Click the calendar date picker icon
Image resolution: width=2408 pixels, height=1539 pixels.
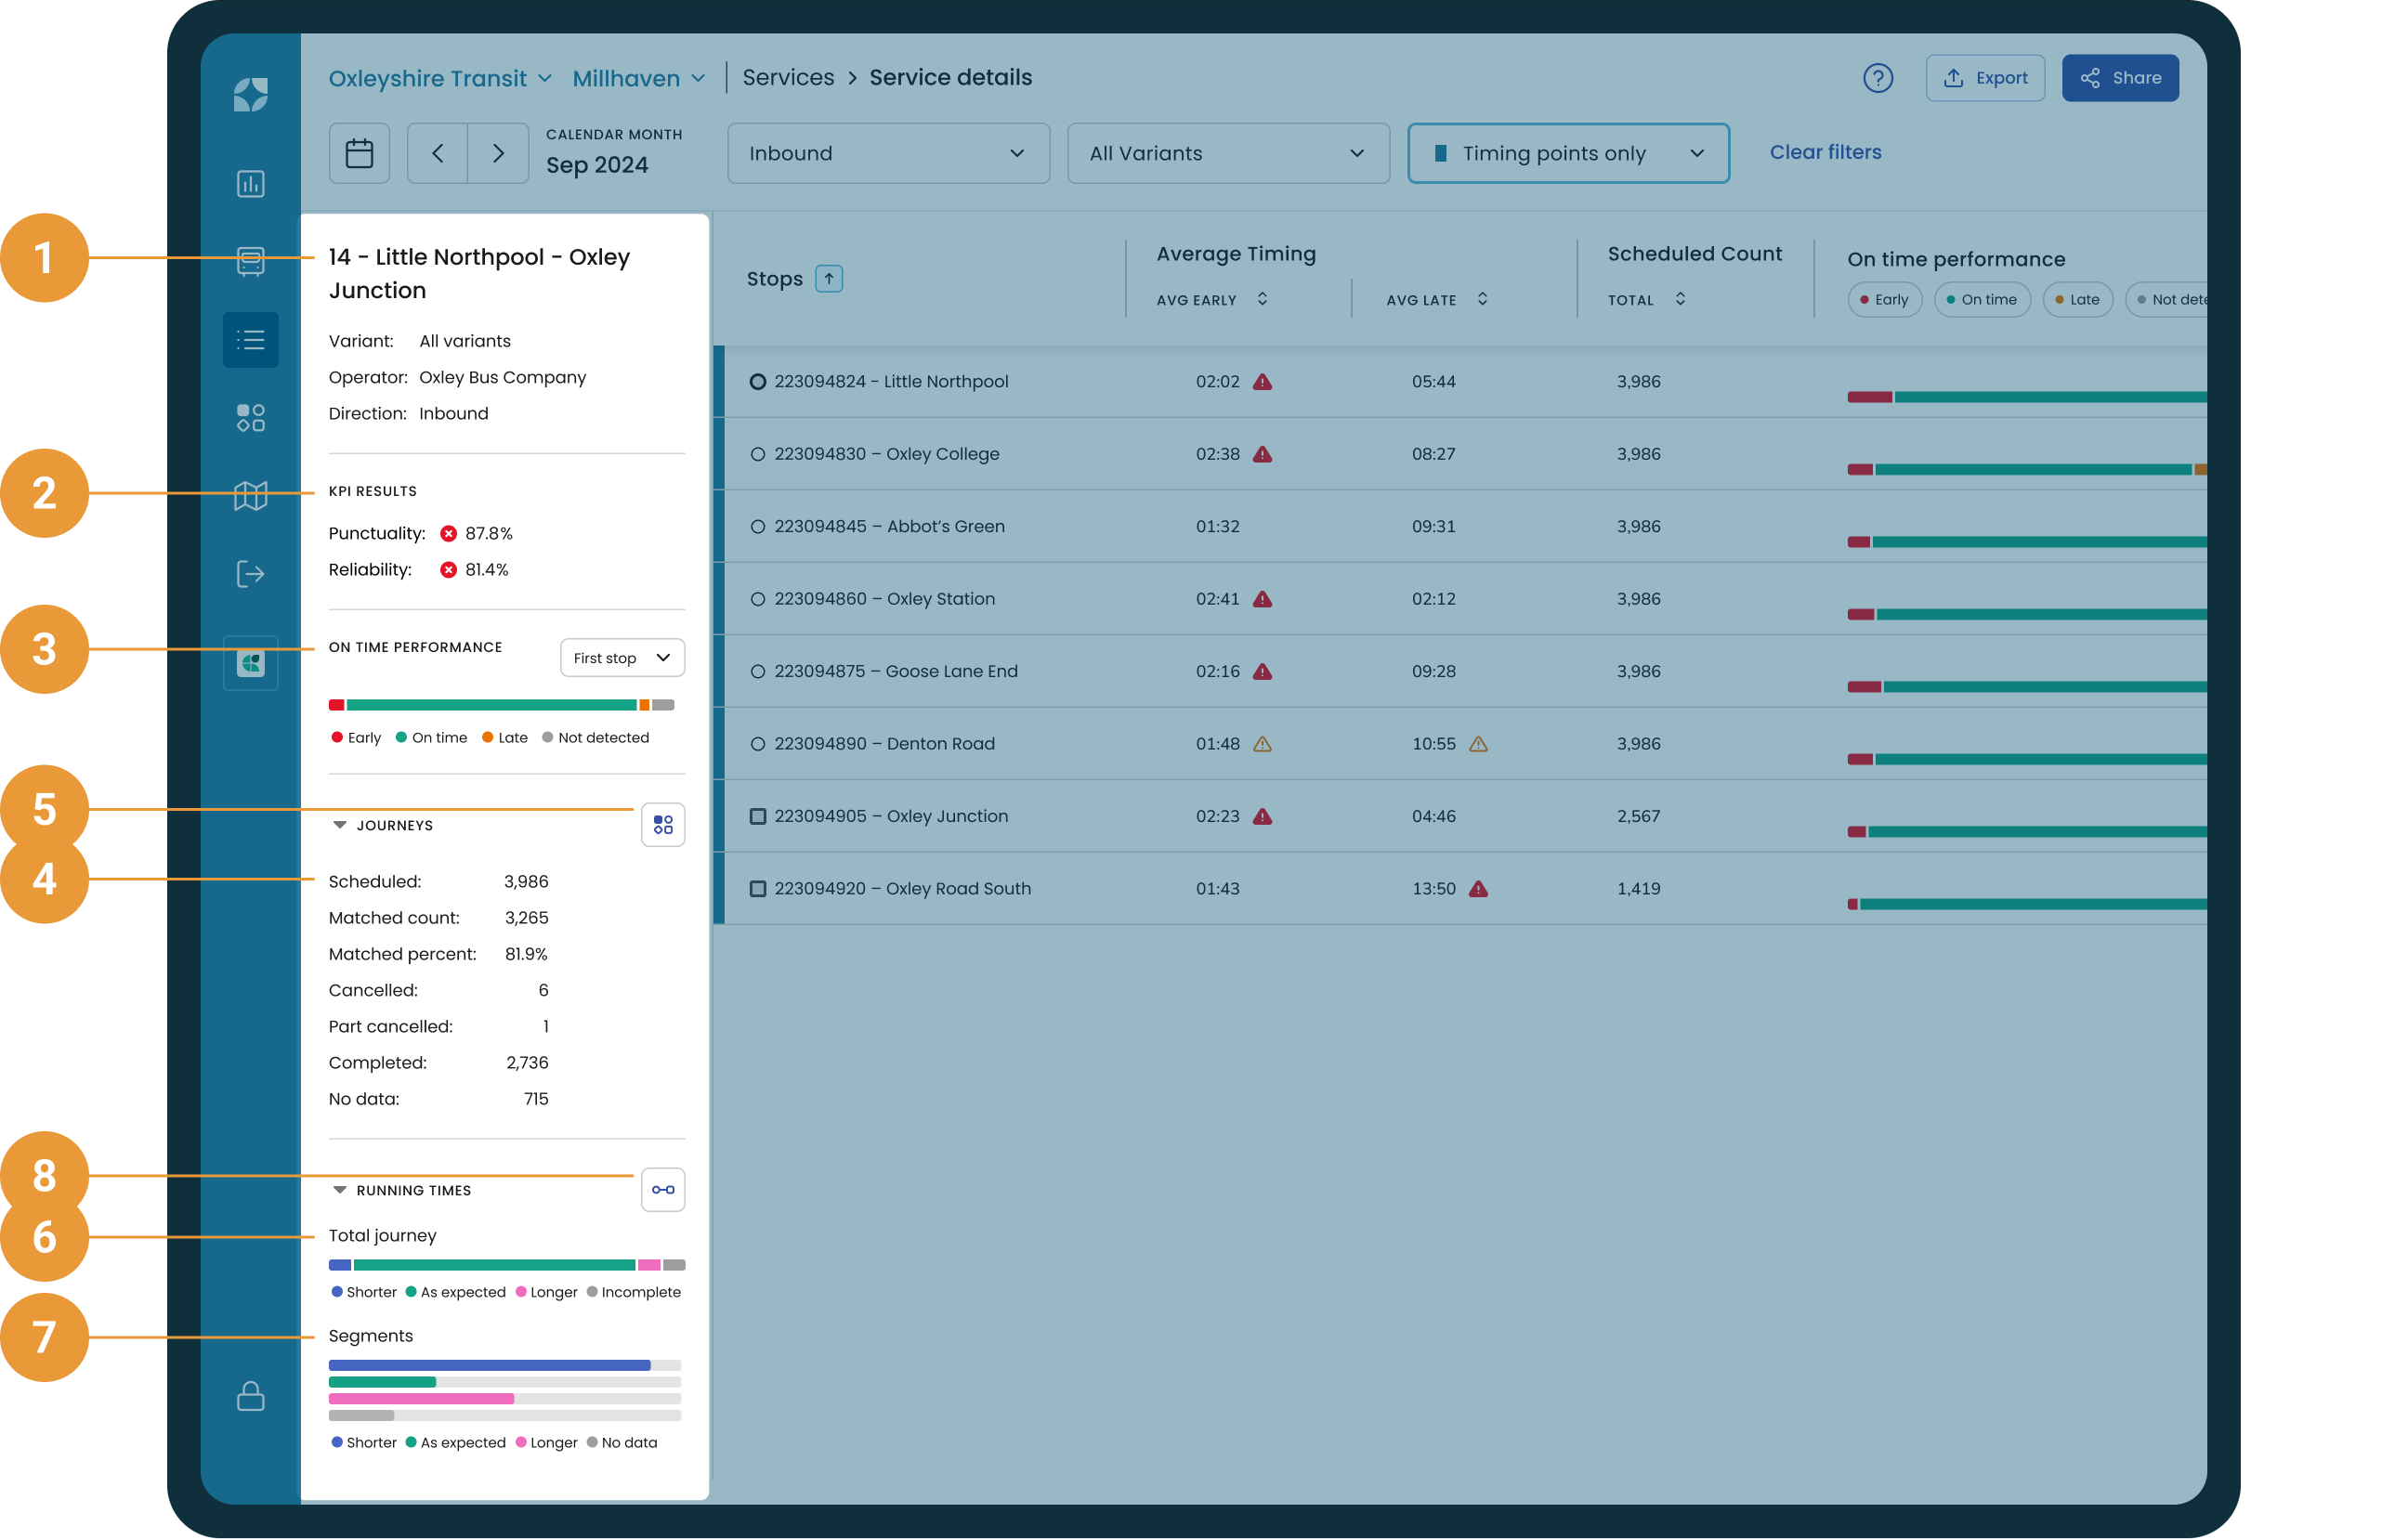point(359,153)
